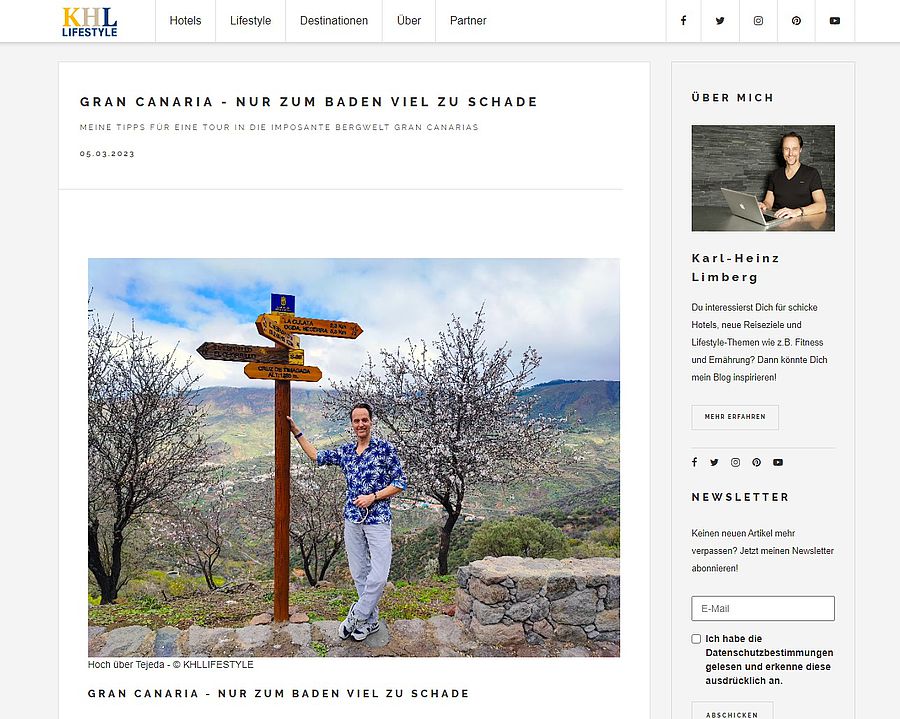
Task: Open the Über menu item
Action: (x=409, y=21)
